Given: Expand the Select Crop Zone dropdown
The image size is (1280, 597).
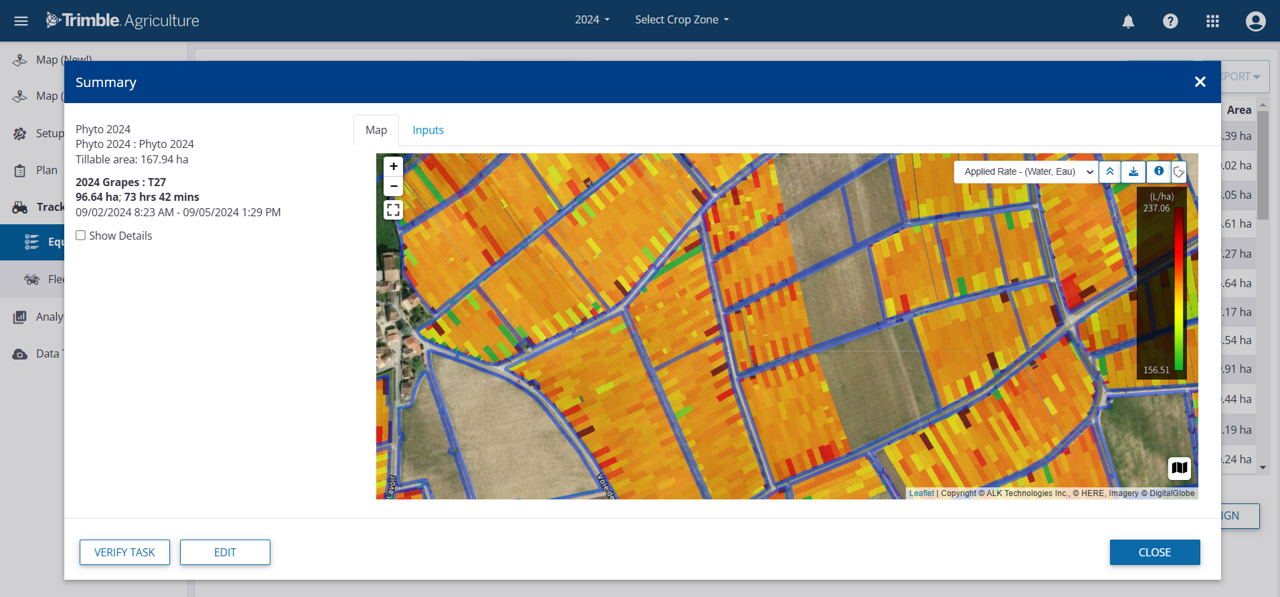Looking at the screenshot, I should pyautogui.click(x=681, y=18).
